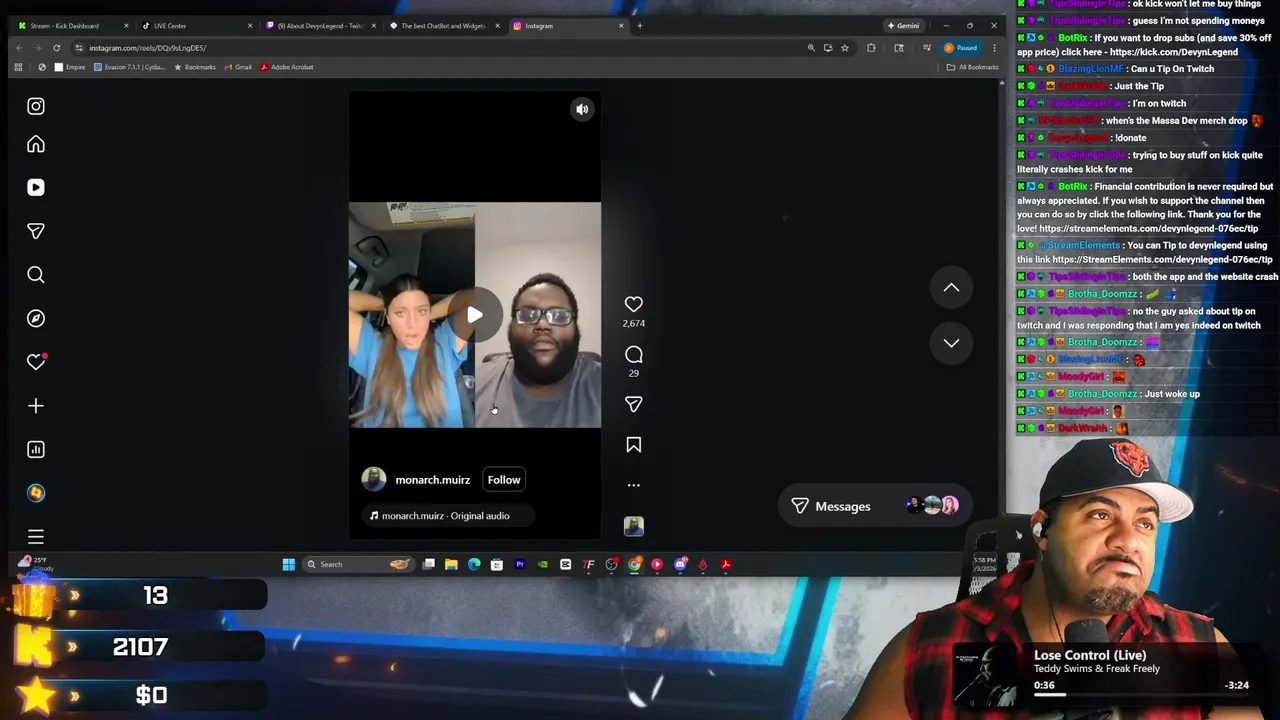This screenshot has width=1280, height=720.
Task: Open Explore compass icon
Action: point(36,318)
